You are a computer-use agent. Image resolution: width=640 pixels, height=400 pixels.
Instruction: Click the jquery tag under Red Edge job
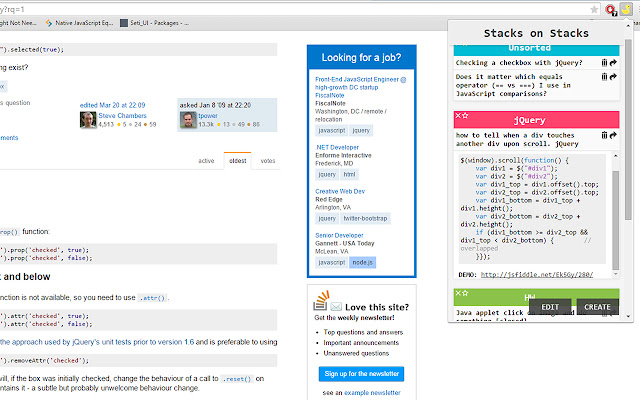pyautogui.click(x=327, y=218)
